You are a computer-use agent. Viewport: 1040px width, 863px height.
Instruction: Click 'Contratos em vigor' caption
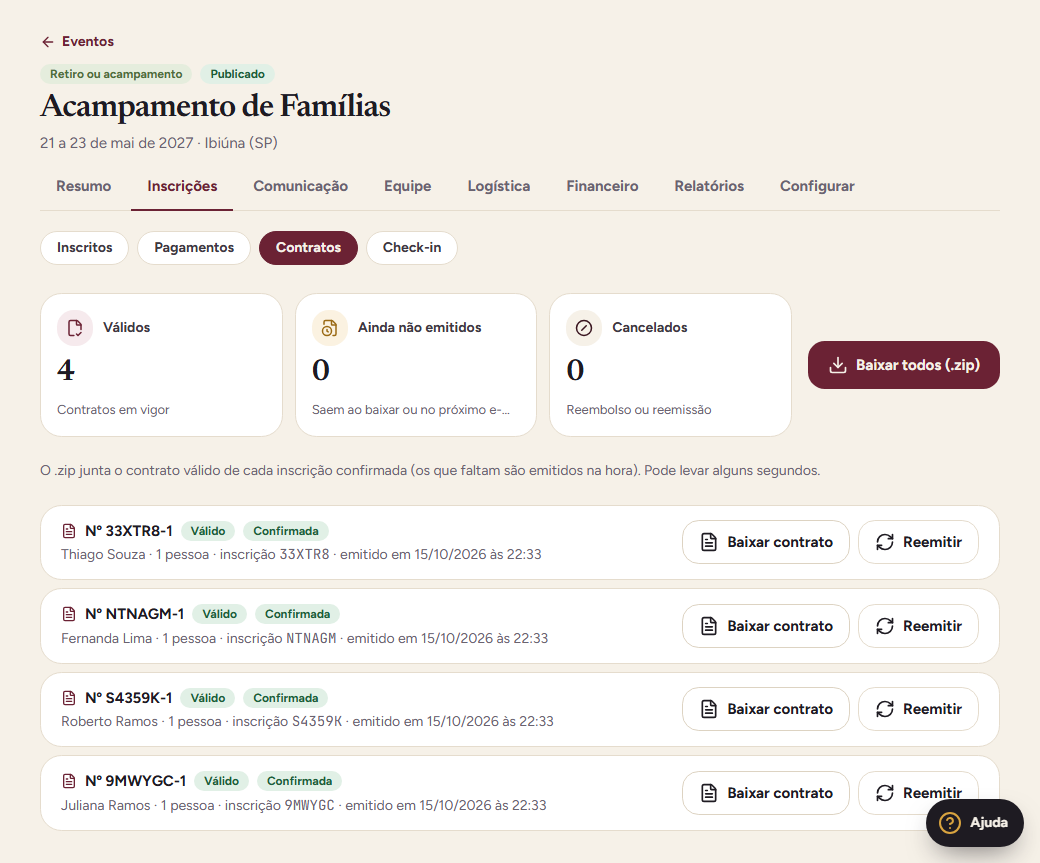pos(113,410)
